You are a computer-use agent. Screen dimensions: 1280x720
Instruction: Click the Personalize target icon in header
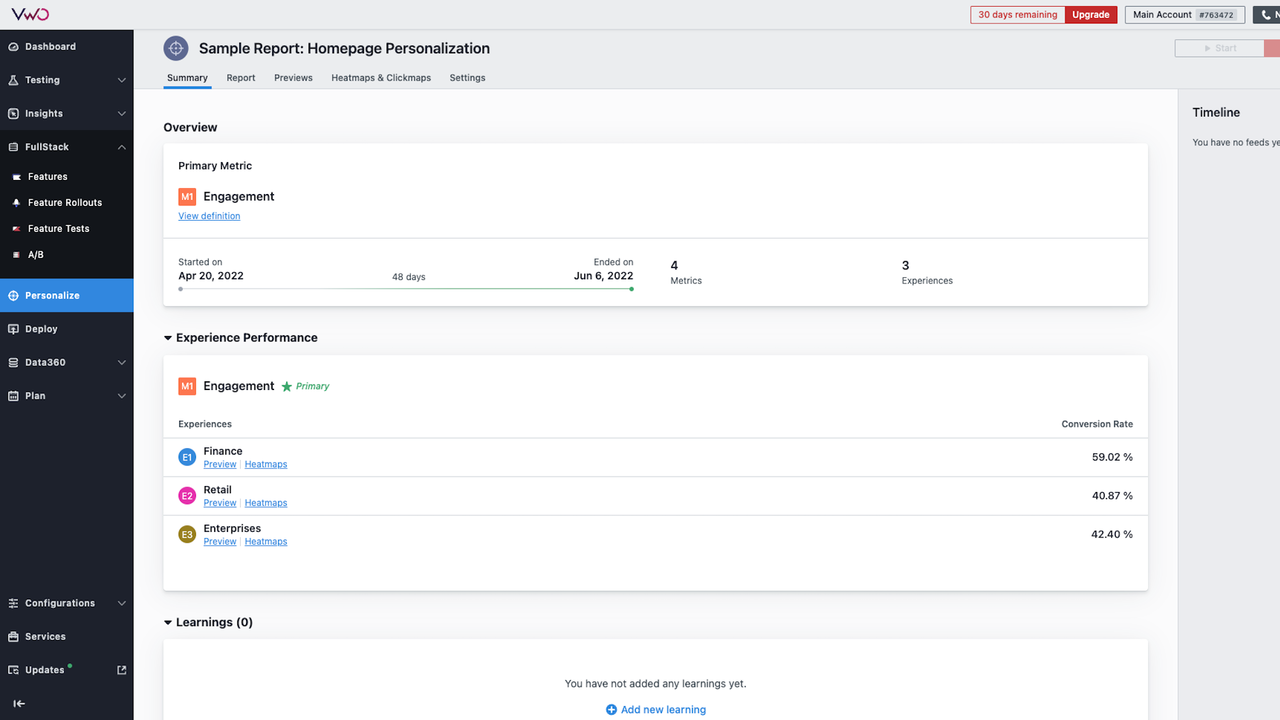pos(176,48)
